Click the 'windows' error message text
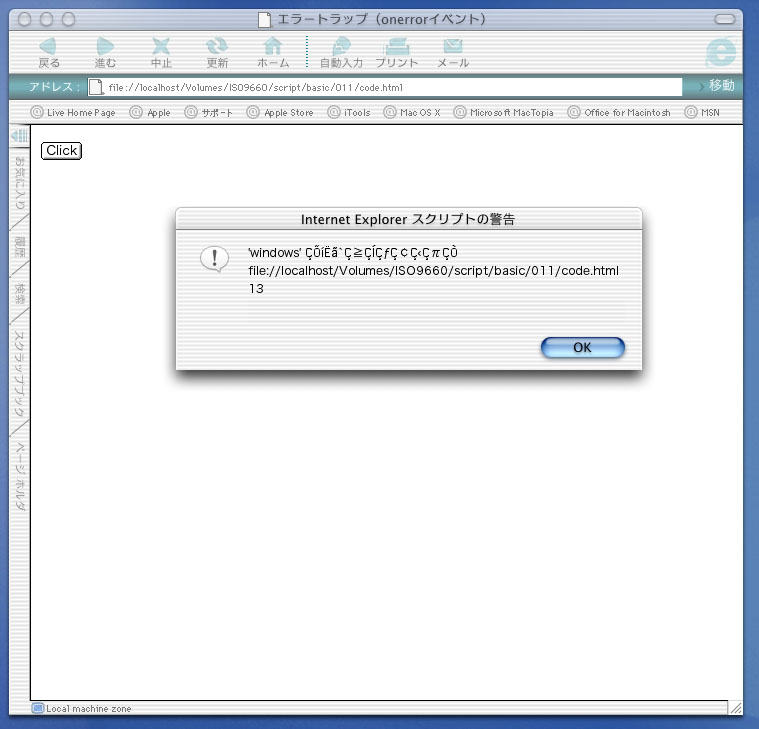This screenshot has width=759, height=729. (353, 253)
